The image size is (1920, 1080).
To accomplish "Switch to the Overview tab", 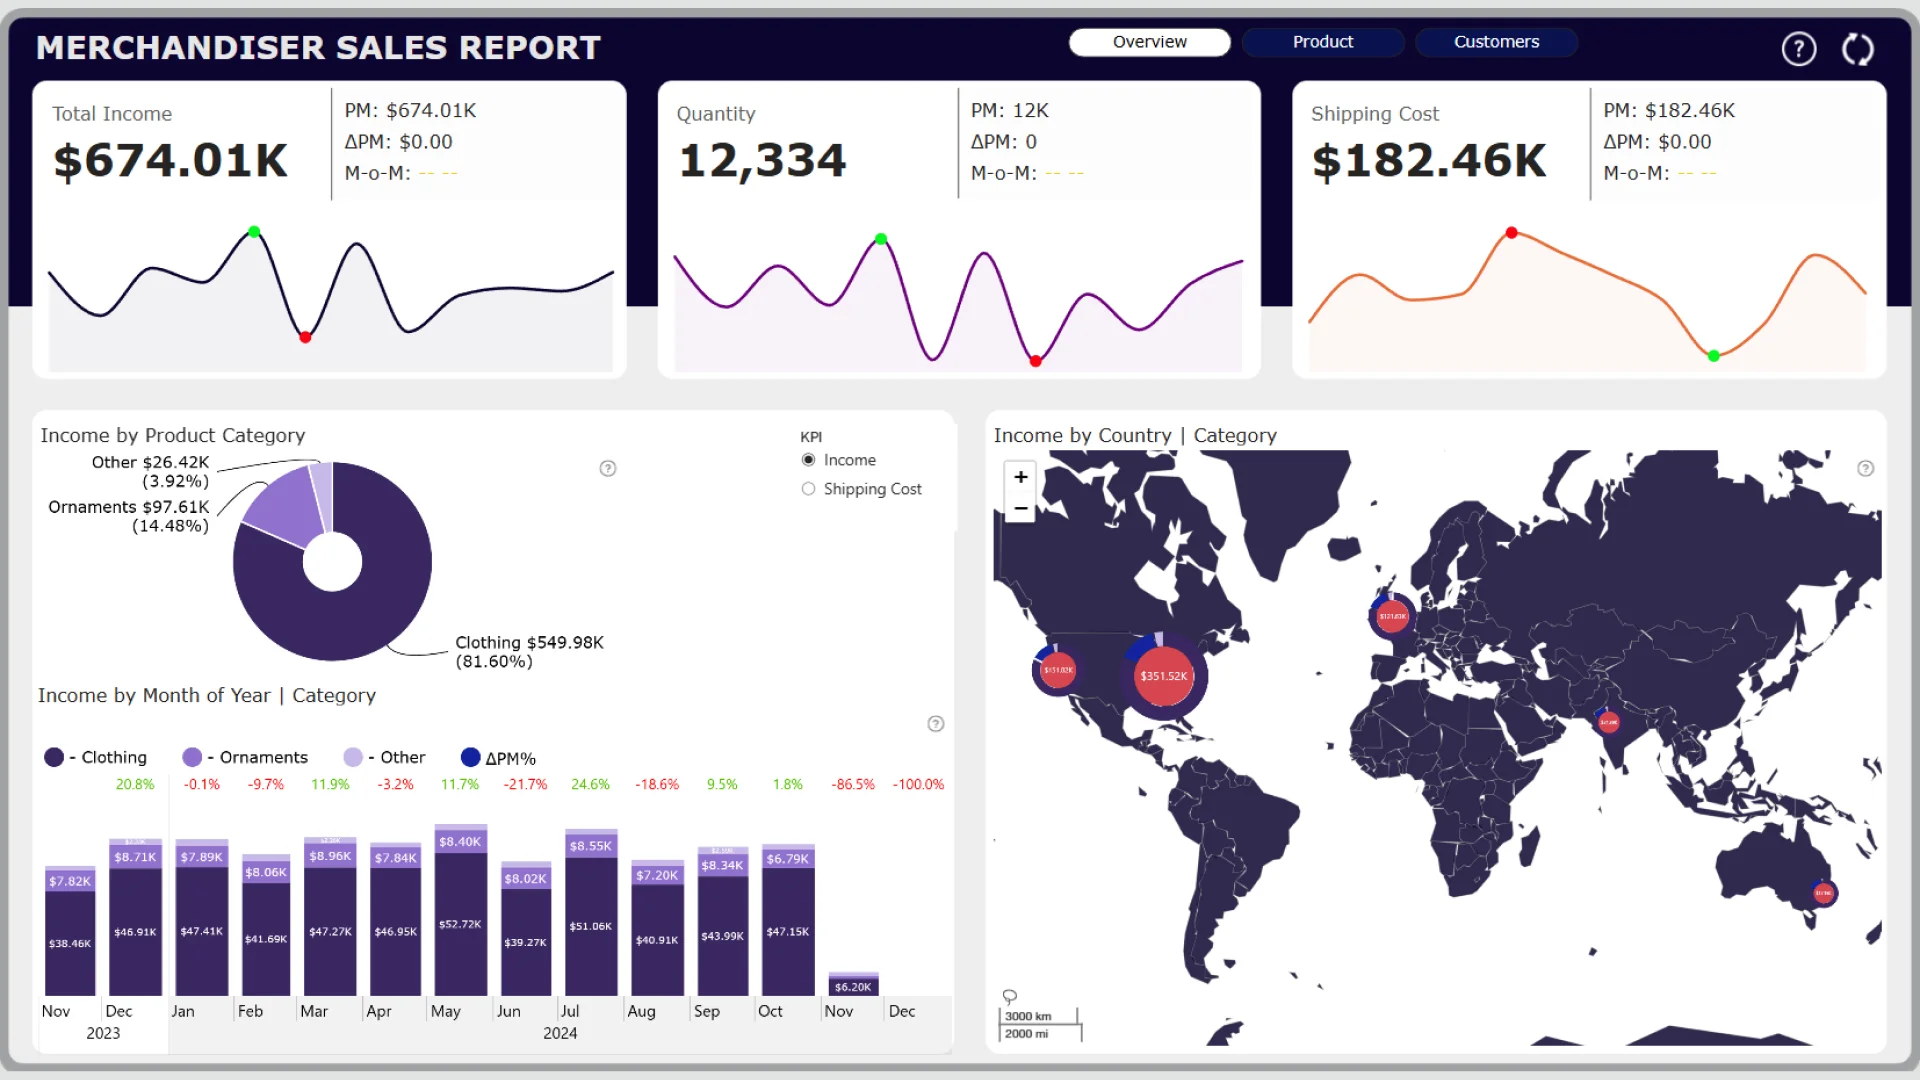I will [1149, 42].
